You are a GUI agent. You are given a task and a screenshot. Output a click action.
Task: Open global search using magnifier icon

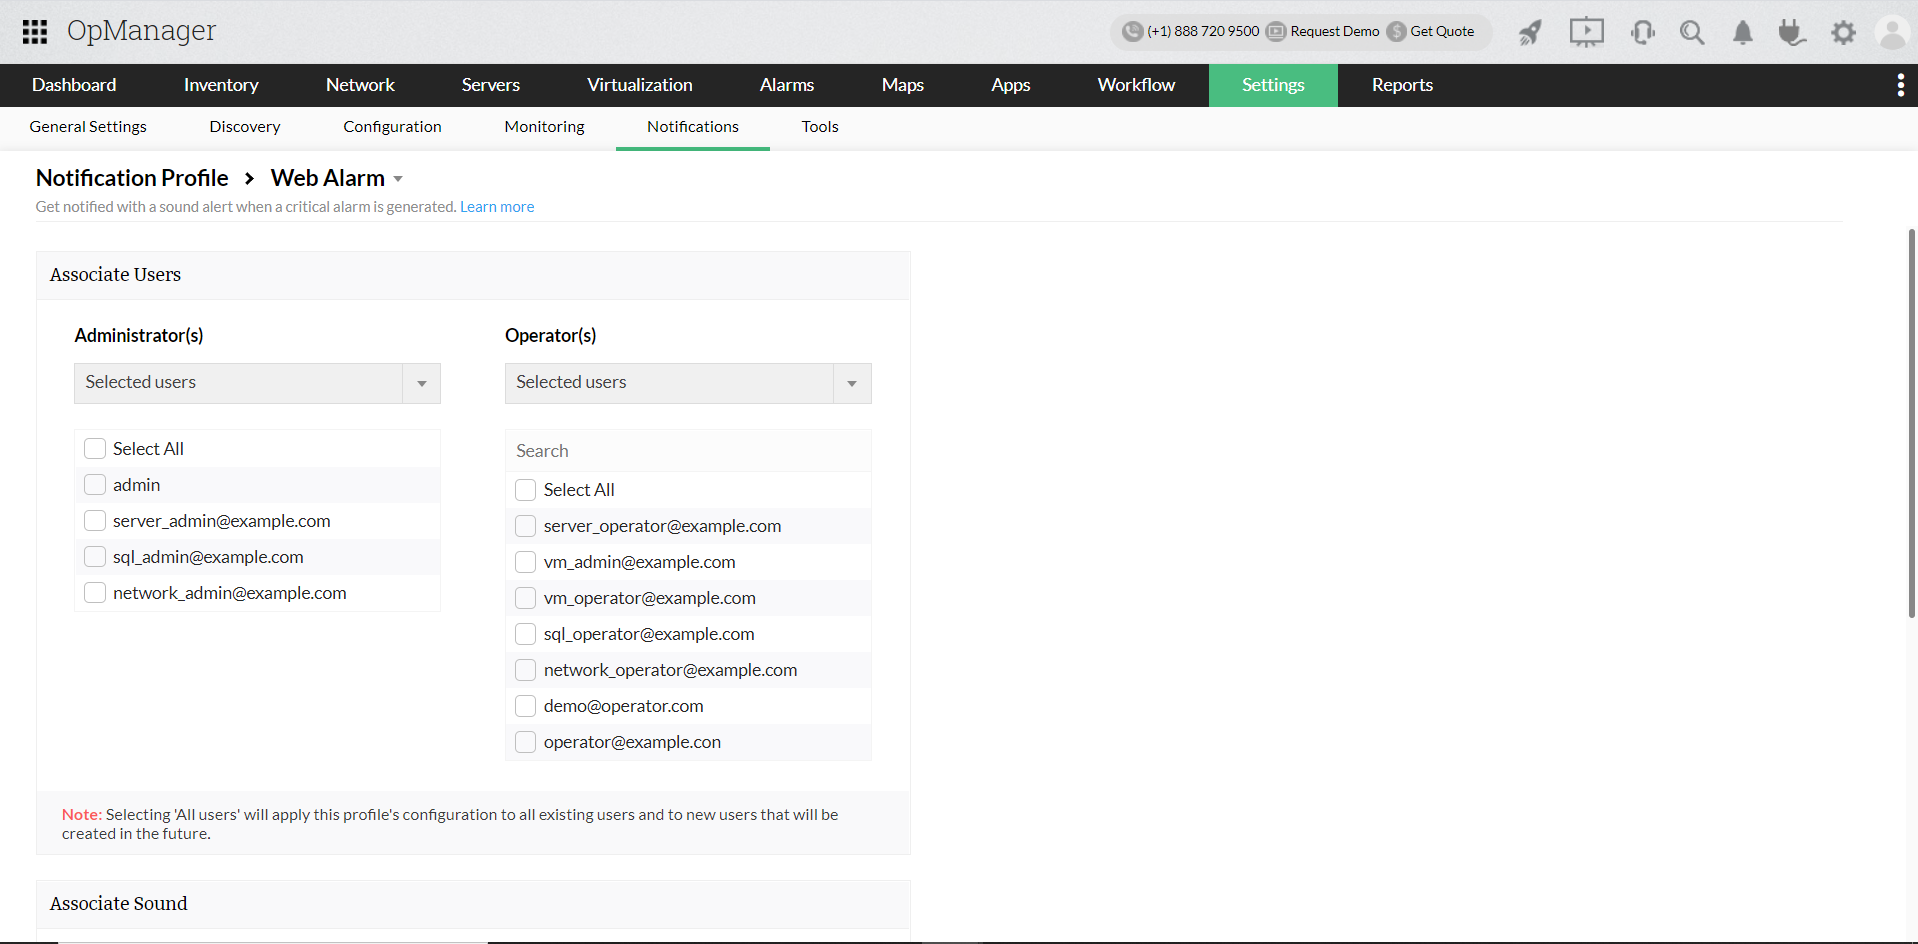tap(1692, 32)
